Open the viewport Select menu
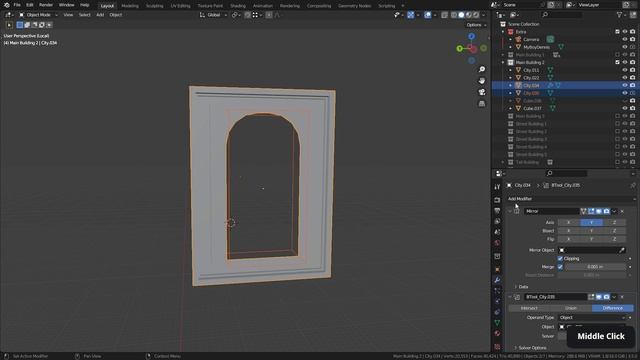The height and width of the screenshot is (360, 640). coord(84,15)
